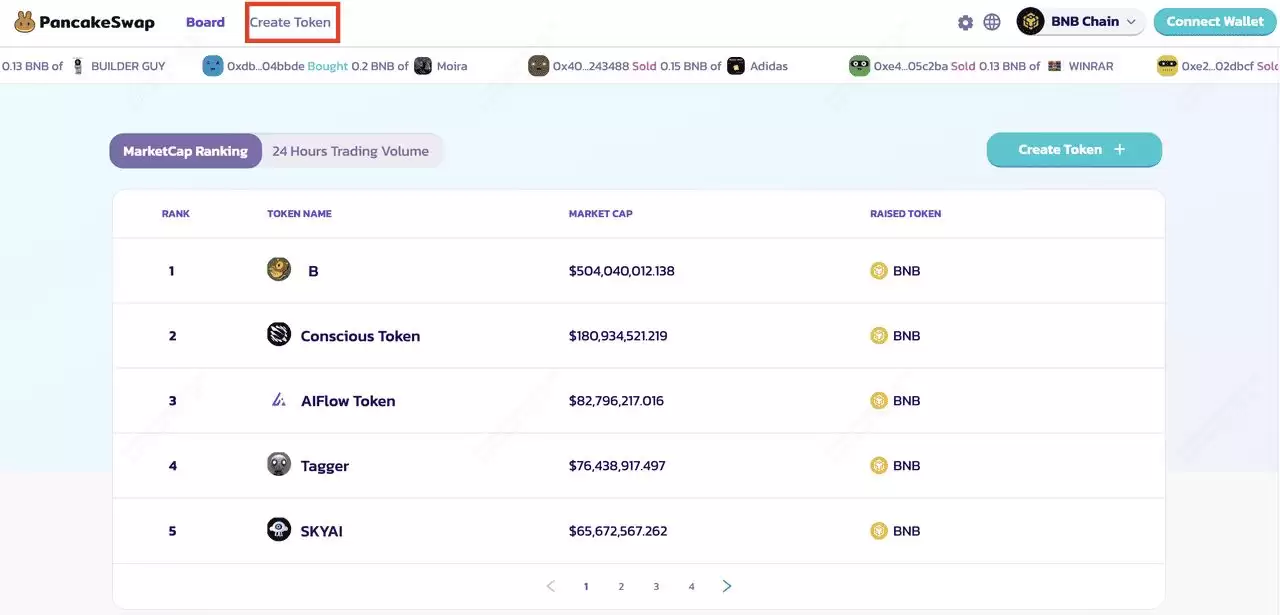
Task: Go to next page with right arrow
Action: coord(726,586)
